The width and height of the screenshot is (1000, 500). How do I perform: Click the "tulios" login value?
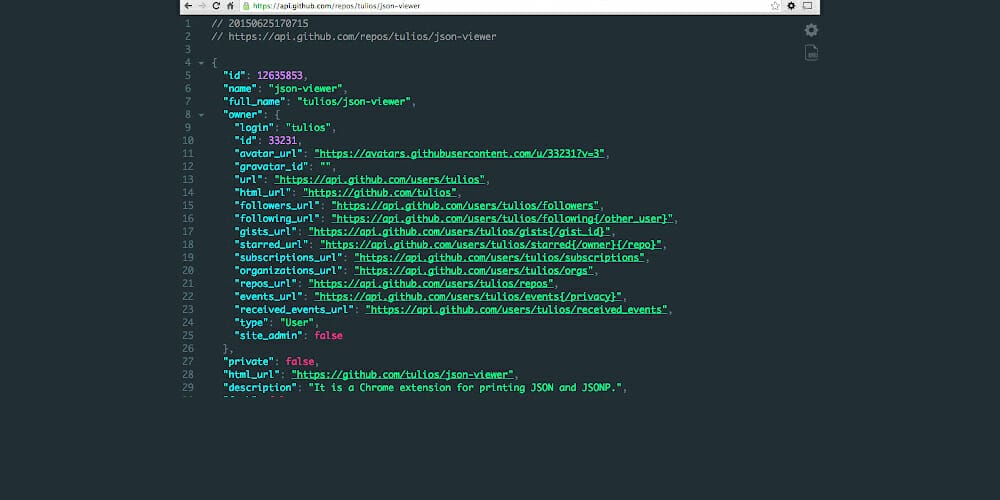coord(308,128)
